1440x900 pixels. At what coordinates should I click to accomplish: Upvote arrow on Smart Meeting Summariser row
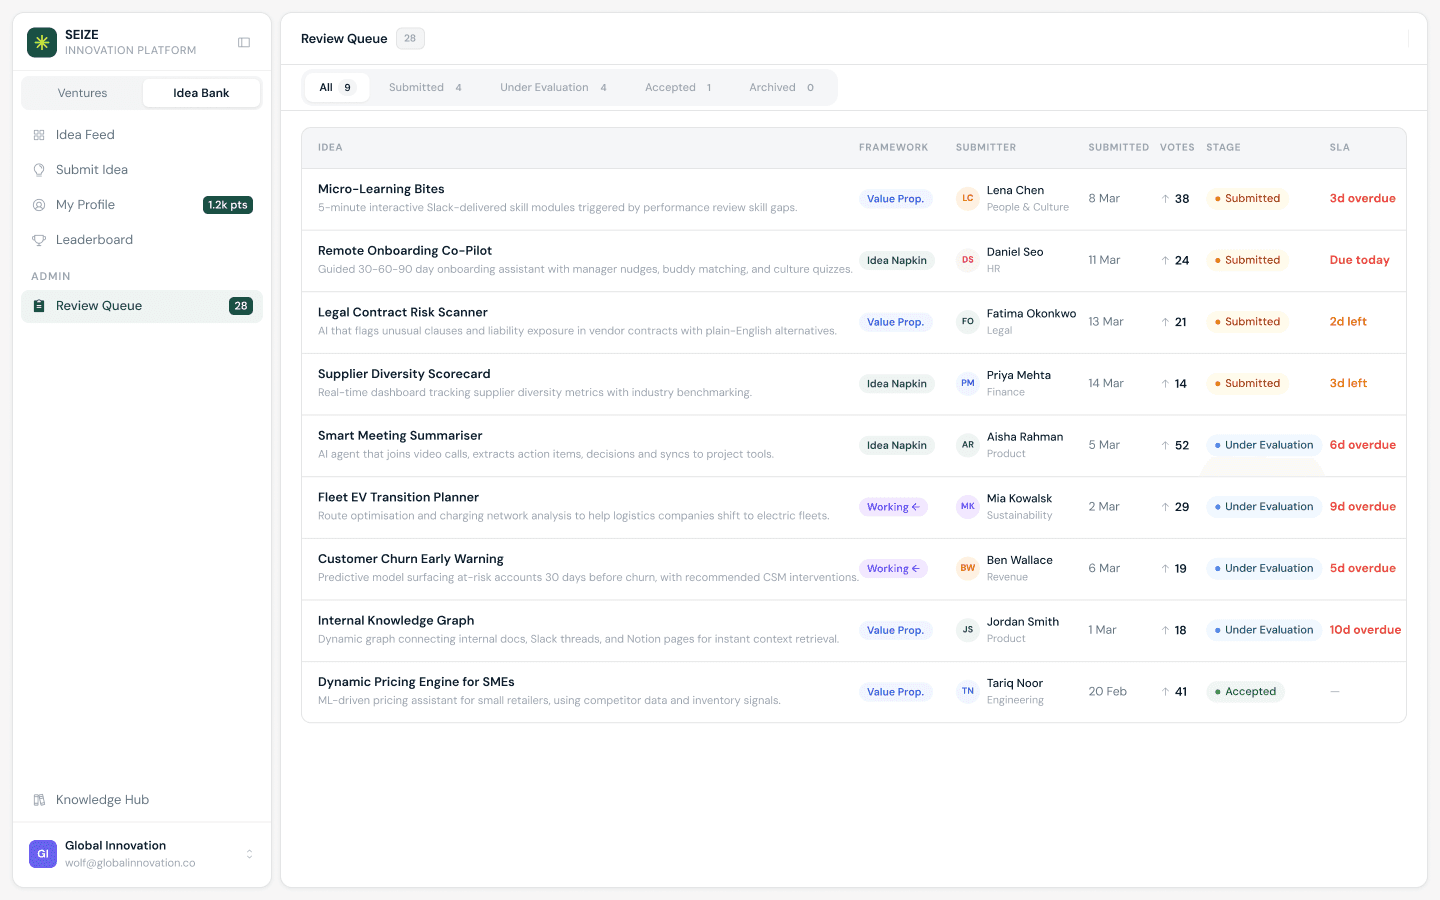(1165, 445)
